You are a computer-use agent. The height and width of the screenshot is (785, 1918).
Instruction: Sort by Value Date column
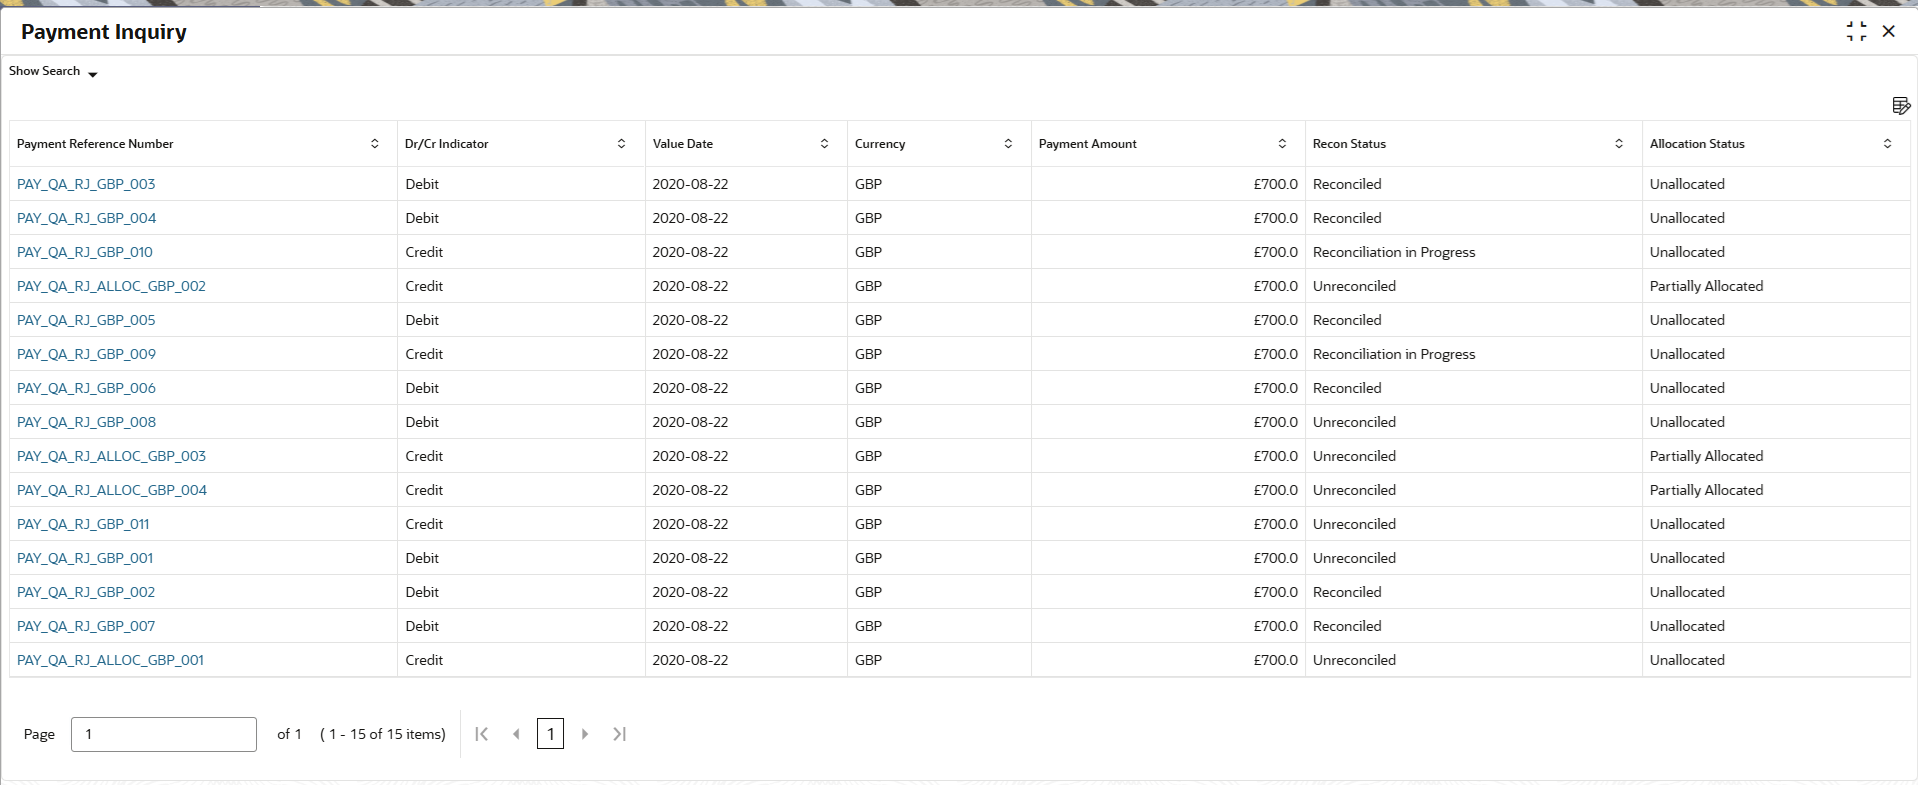coord(824,144)
